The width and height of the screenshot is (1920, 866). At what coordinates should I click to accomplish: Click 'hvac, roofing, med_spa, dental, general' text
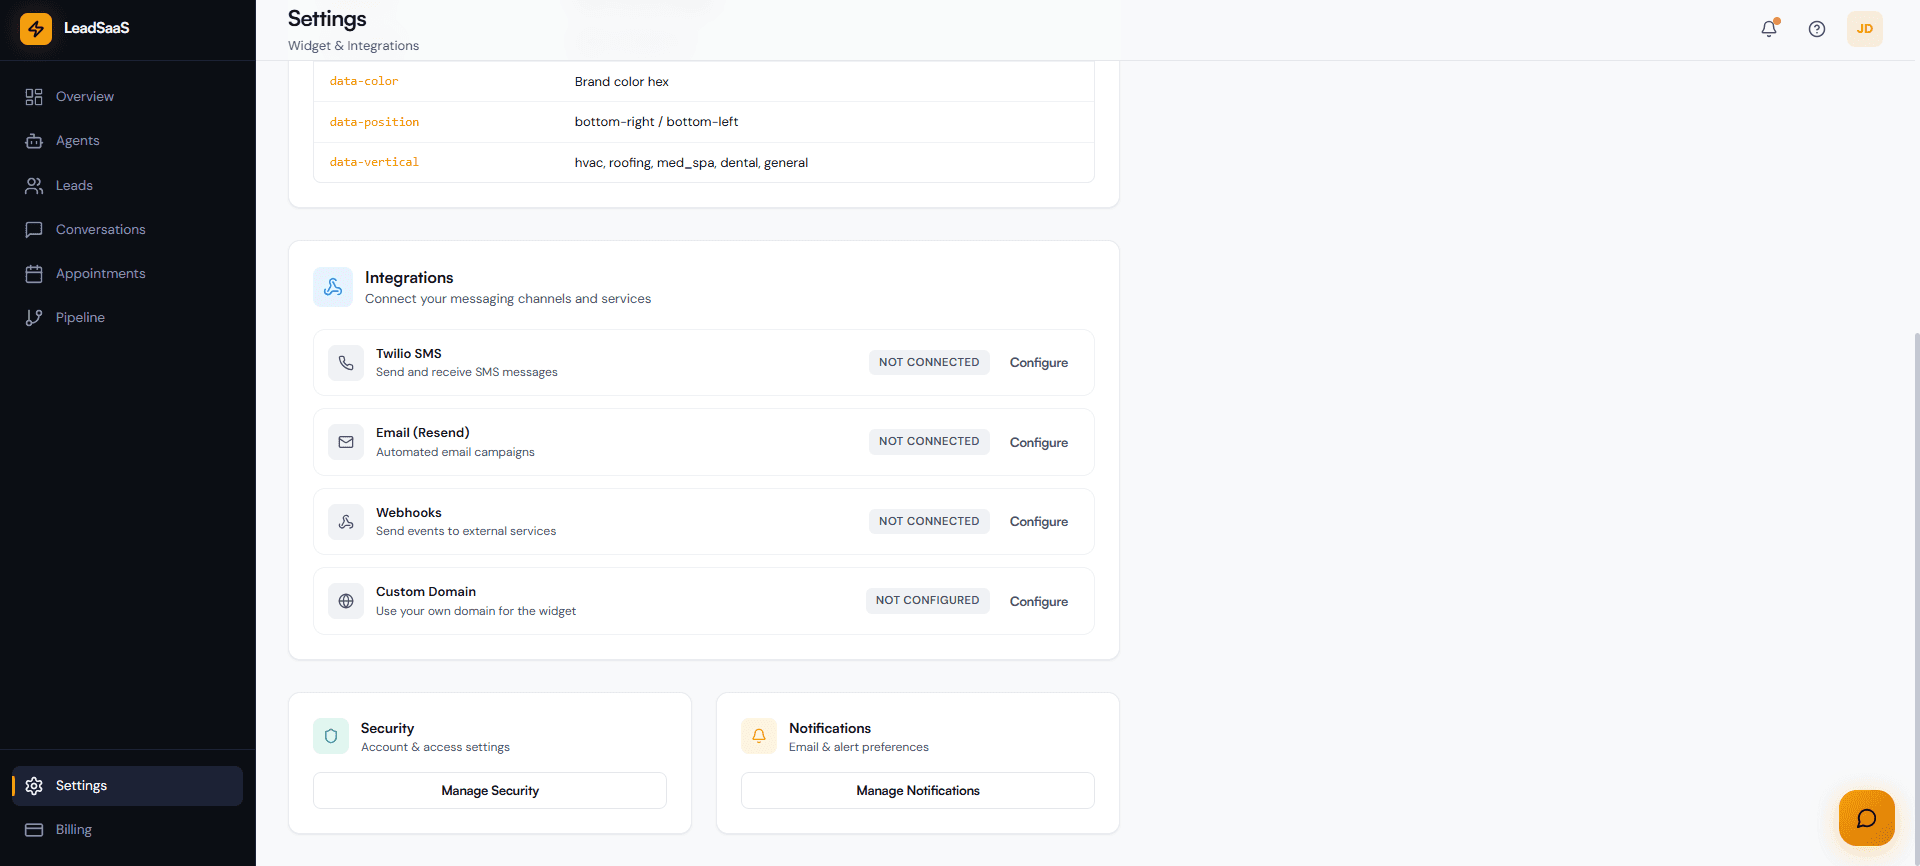pyautogui.click(x=691, y=163)
